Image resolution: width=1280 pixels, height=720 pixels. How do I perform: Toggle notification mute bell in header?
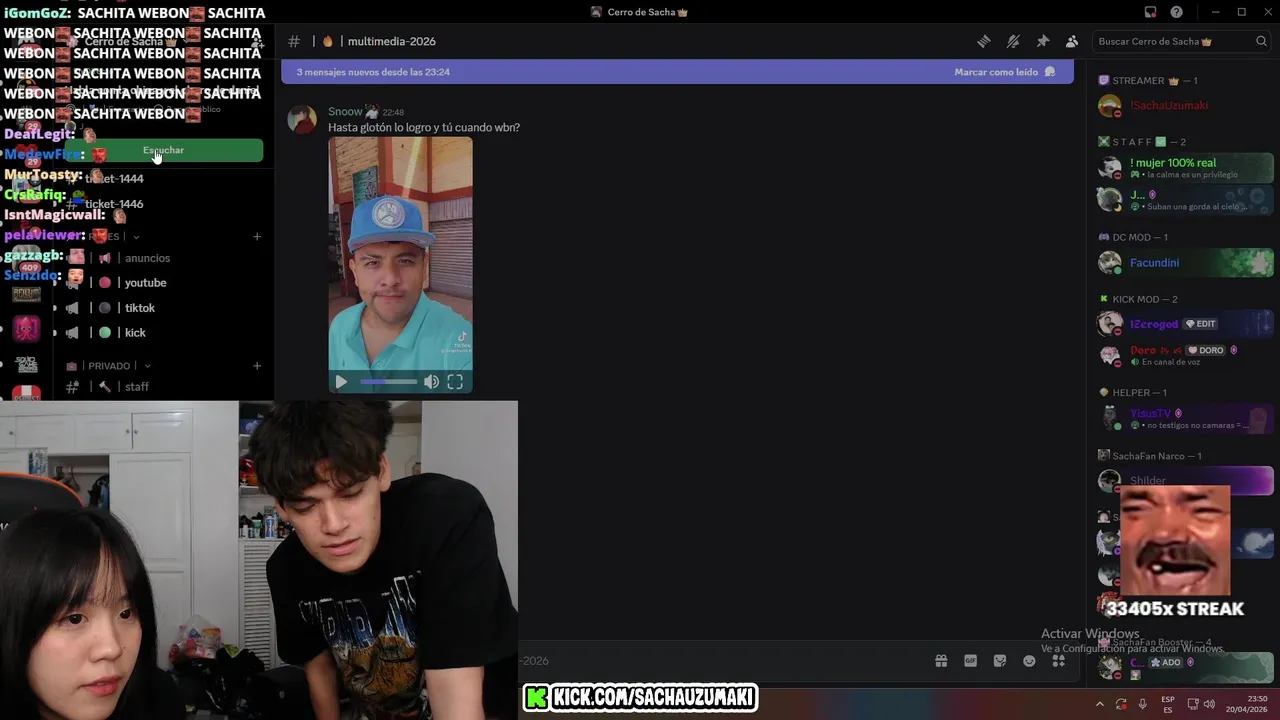(1013, 41)
